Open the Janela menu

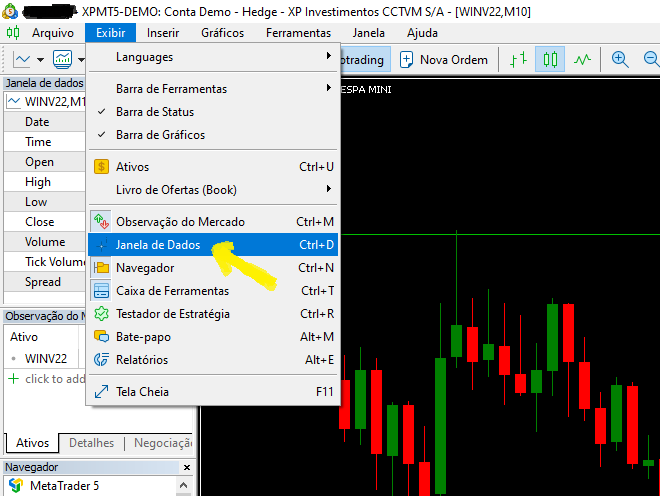point(368,33)
